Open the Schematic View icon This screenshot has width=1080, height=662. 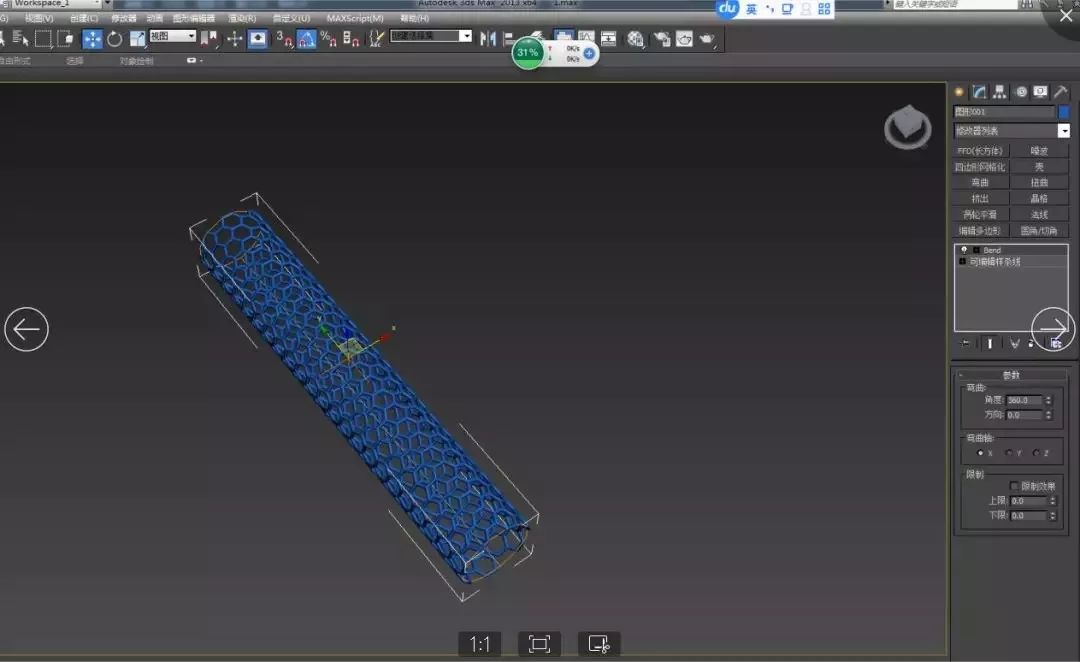609,39
